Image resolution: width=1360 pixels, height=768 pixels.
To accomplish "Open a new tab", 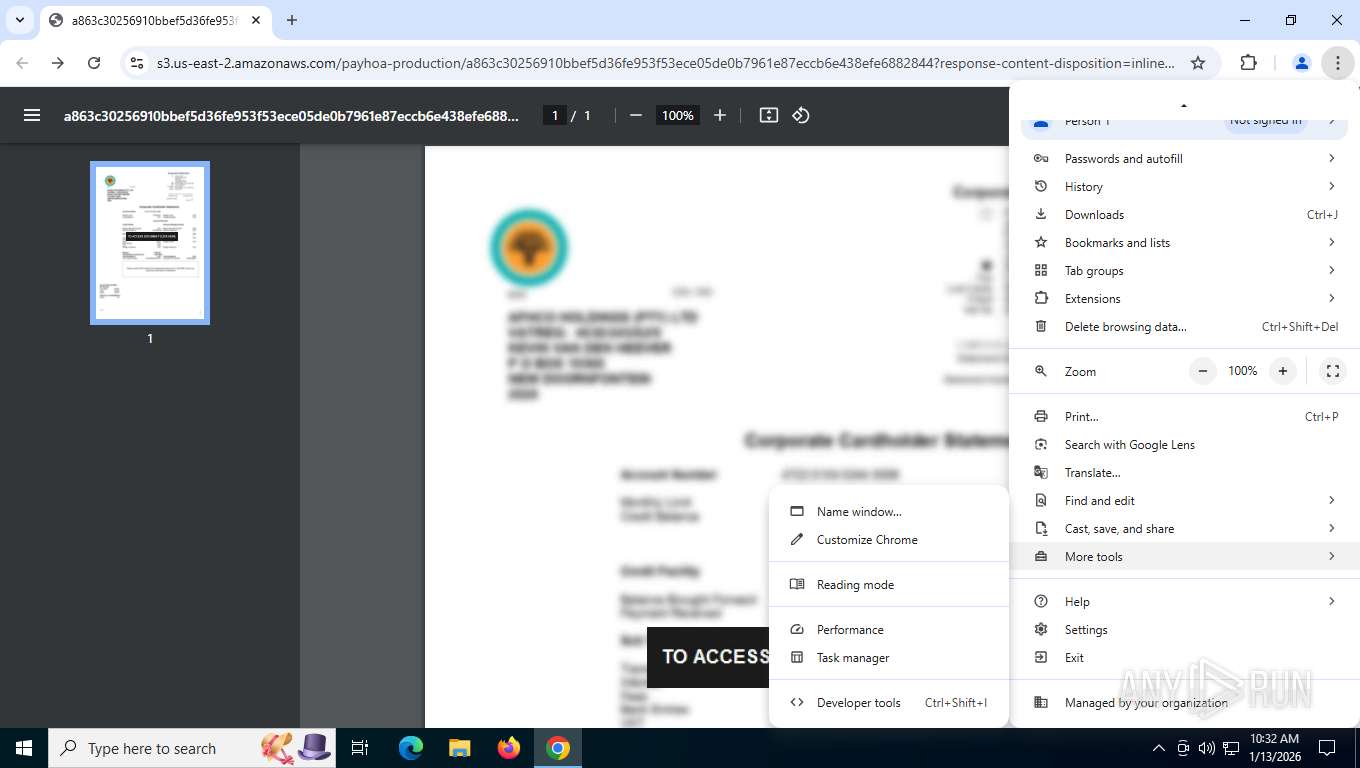I will (x=292, y=20).
